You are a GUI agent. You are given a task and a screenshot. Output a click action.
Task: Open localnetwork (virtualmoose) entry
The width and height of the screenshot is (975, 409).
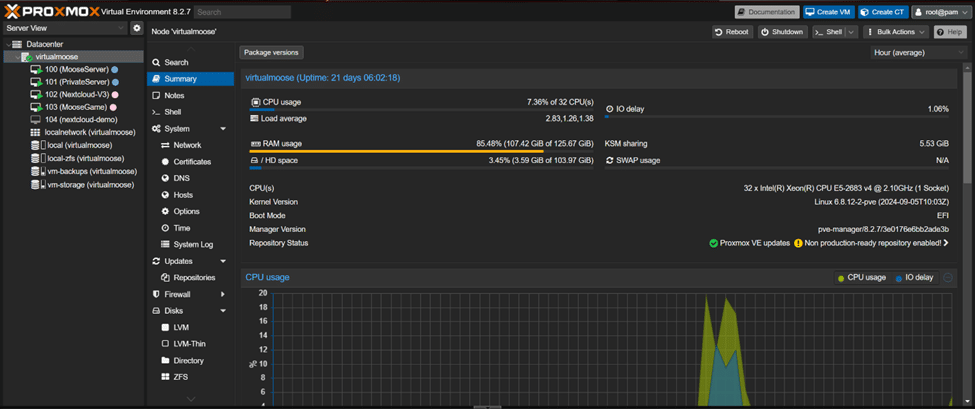click(90, 132)
